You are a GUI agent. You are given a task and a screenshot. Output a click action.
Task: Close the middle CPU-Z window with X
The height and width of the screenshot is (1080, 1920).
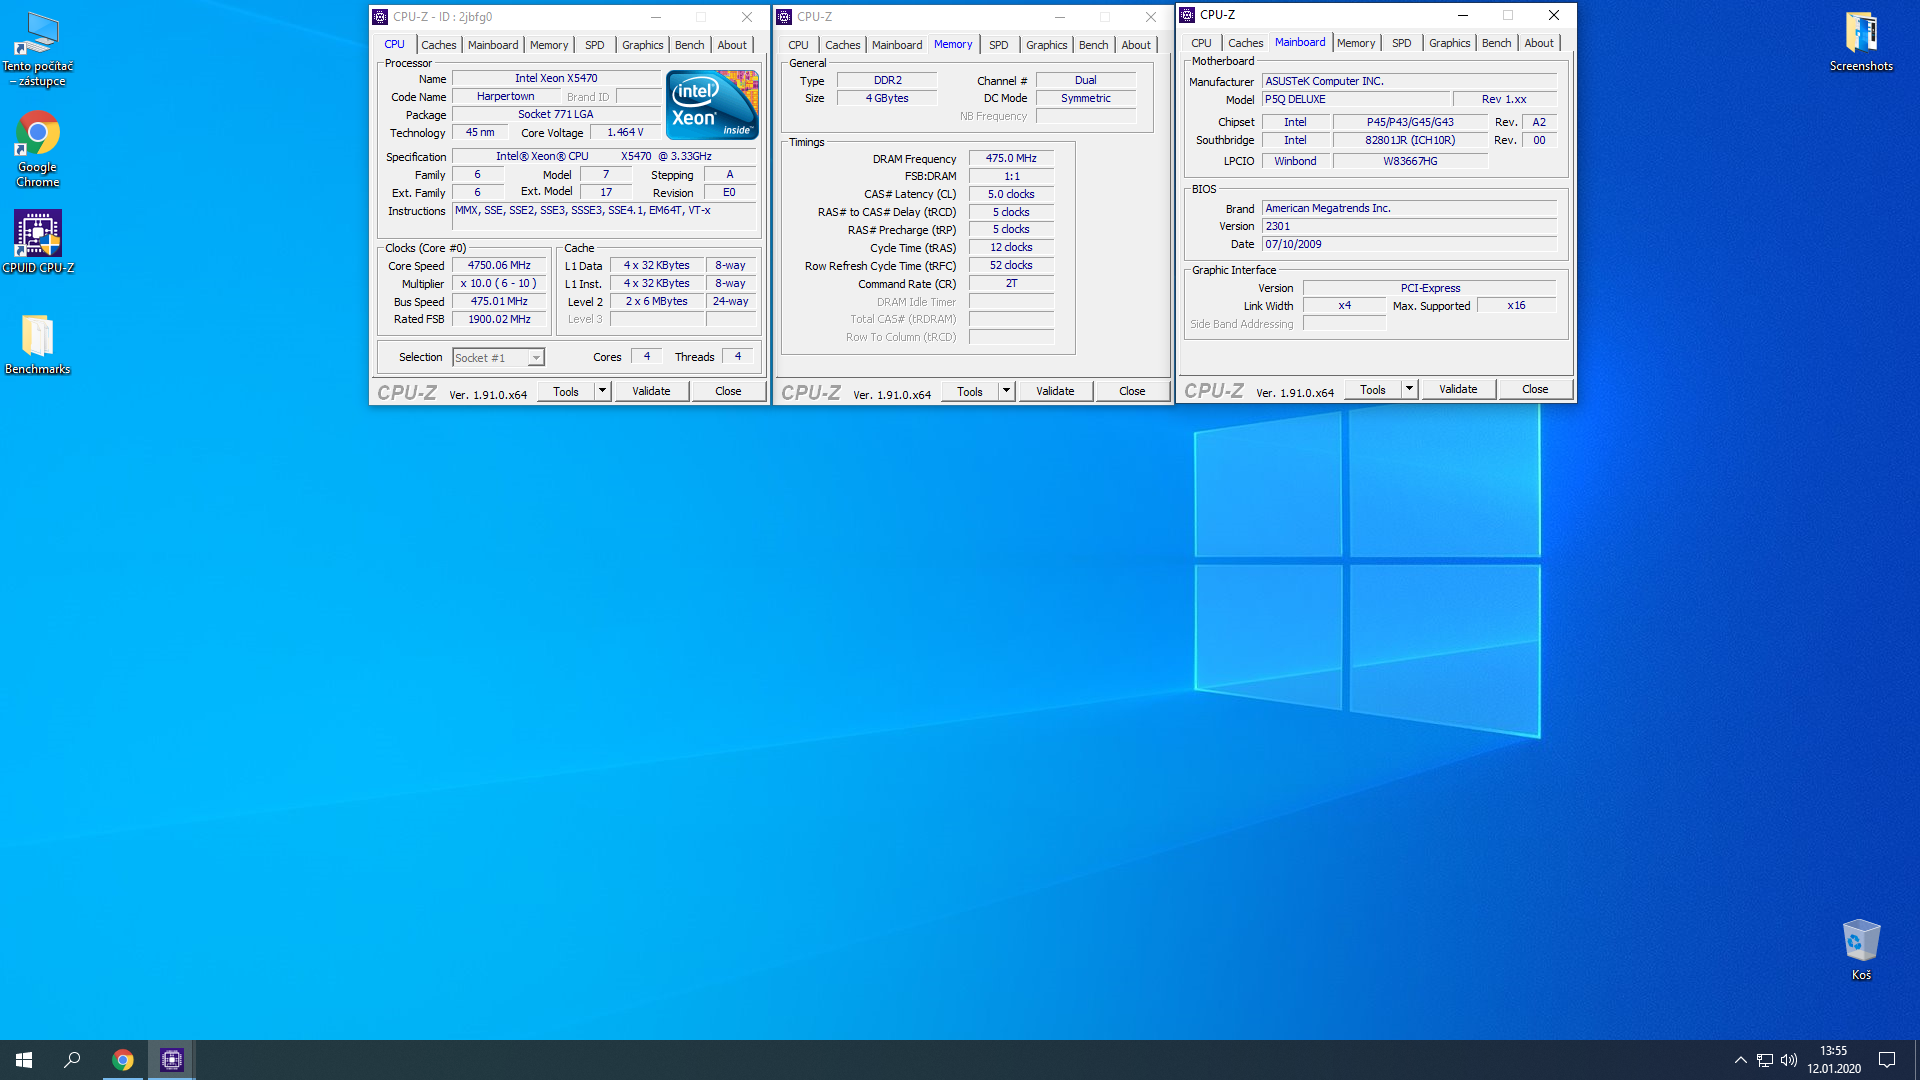(1150, 17)
